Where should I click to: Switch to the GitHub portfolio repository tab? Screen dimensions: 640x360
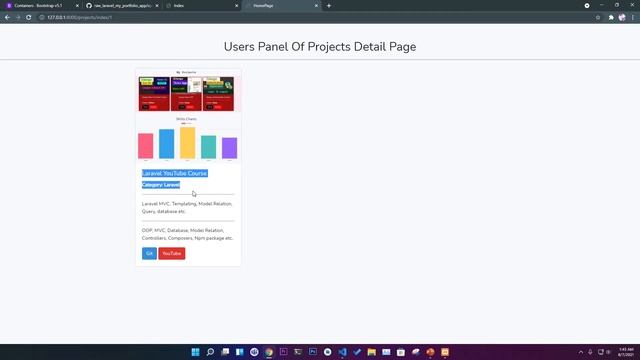122,6
